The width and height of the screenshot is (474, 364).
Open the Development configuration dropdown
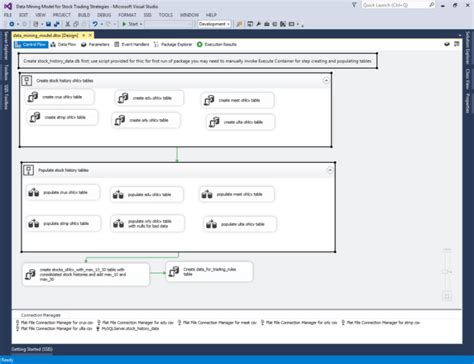(x=214, y=24)
